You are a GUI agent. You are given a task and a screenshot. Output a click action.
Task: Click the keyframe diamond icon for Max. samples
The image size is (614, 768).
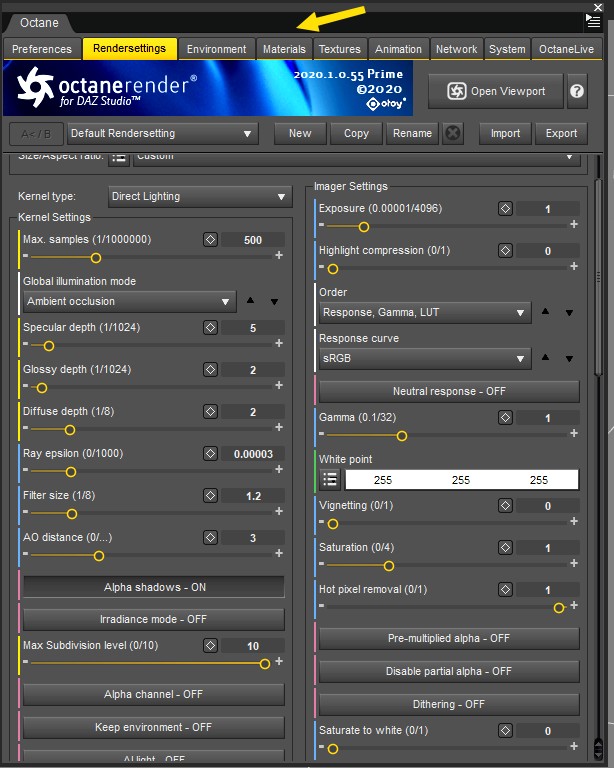pyautogui.click(x=211, y=240)
